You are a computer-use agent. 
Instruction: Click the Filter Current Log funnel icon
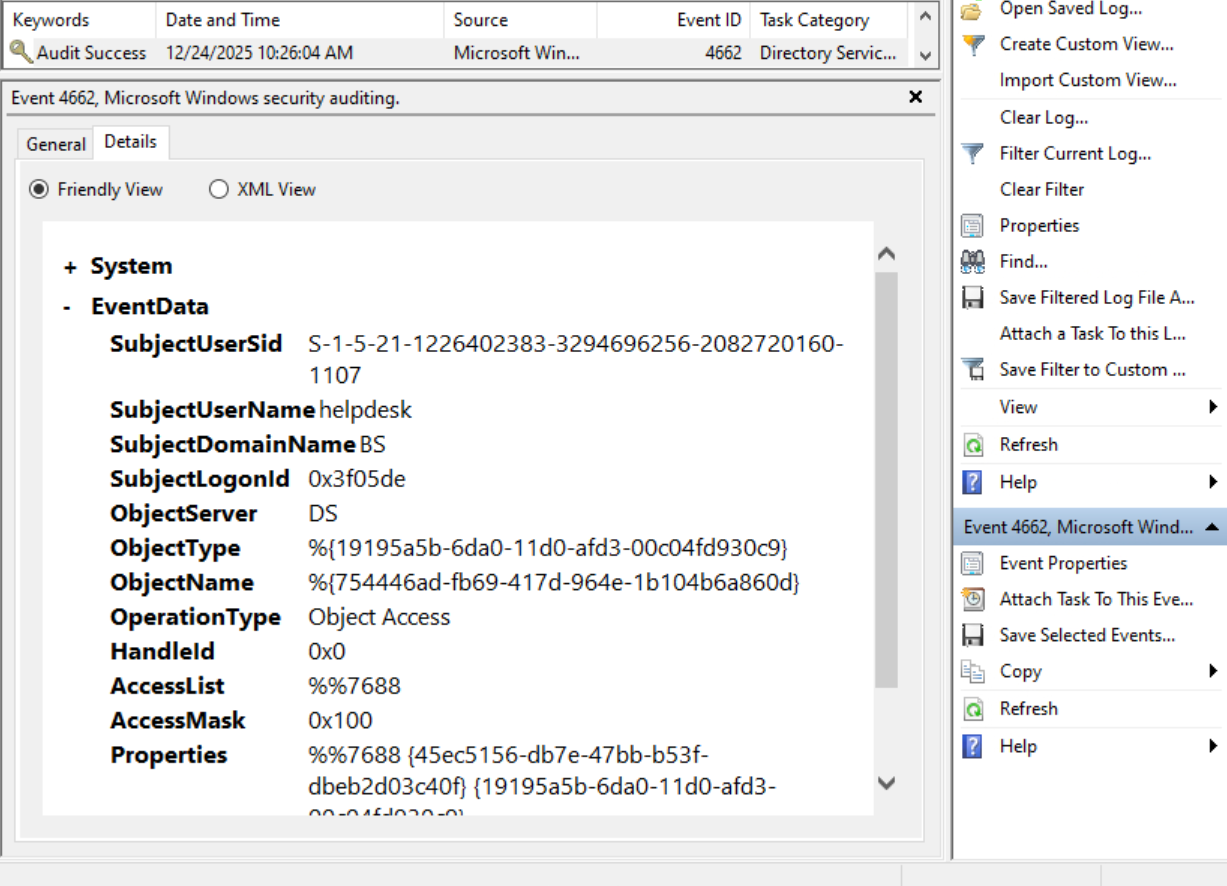972,154
